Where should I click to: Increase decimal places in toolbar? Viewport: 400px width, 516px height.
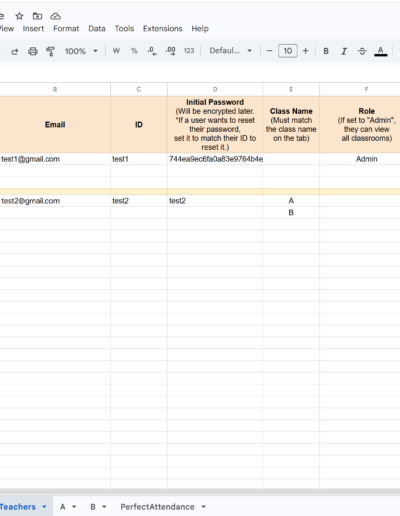click(x=170, y=51)
